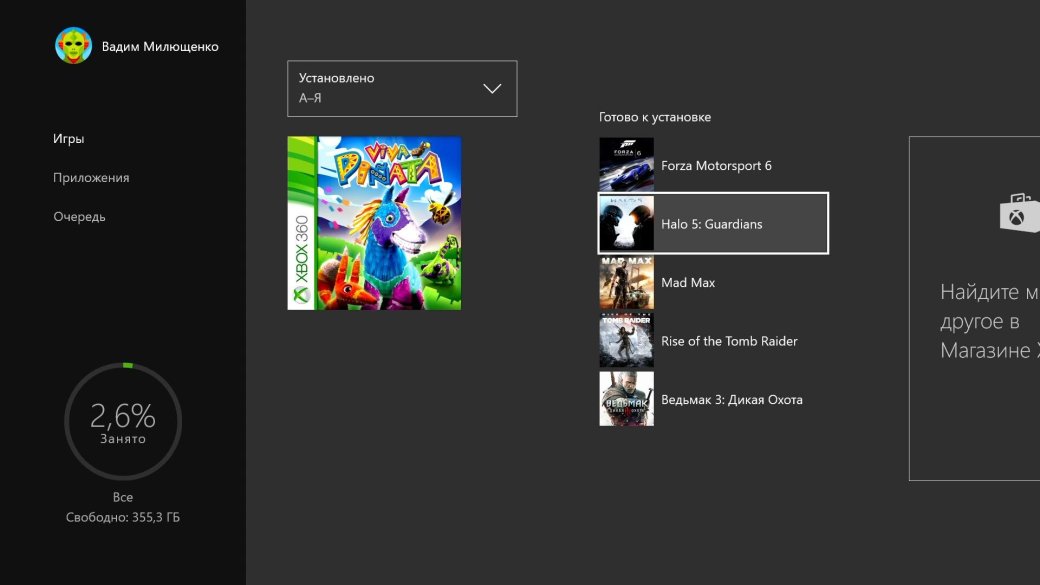Open the Найдите другое в Магазине tile

click(974, 308)
